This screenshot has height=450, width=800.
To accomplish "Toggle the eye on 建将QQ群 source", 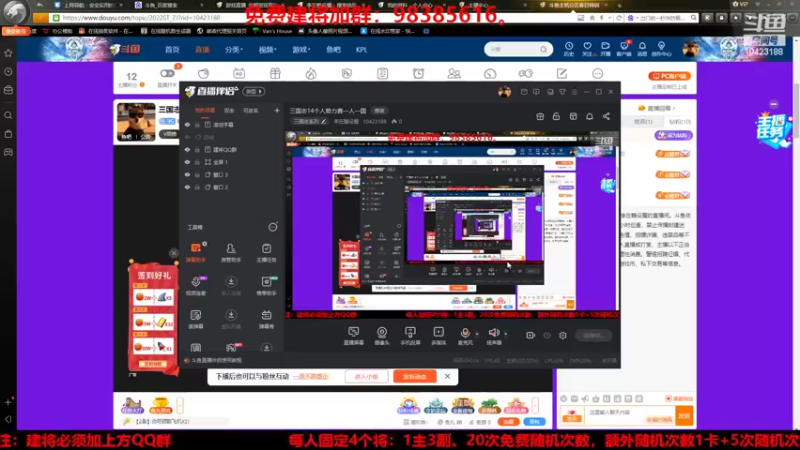I will [x=187, y=149].
